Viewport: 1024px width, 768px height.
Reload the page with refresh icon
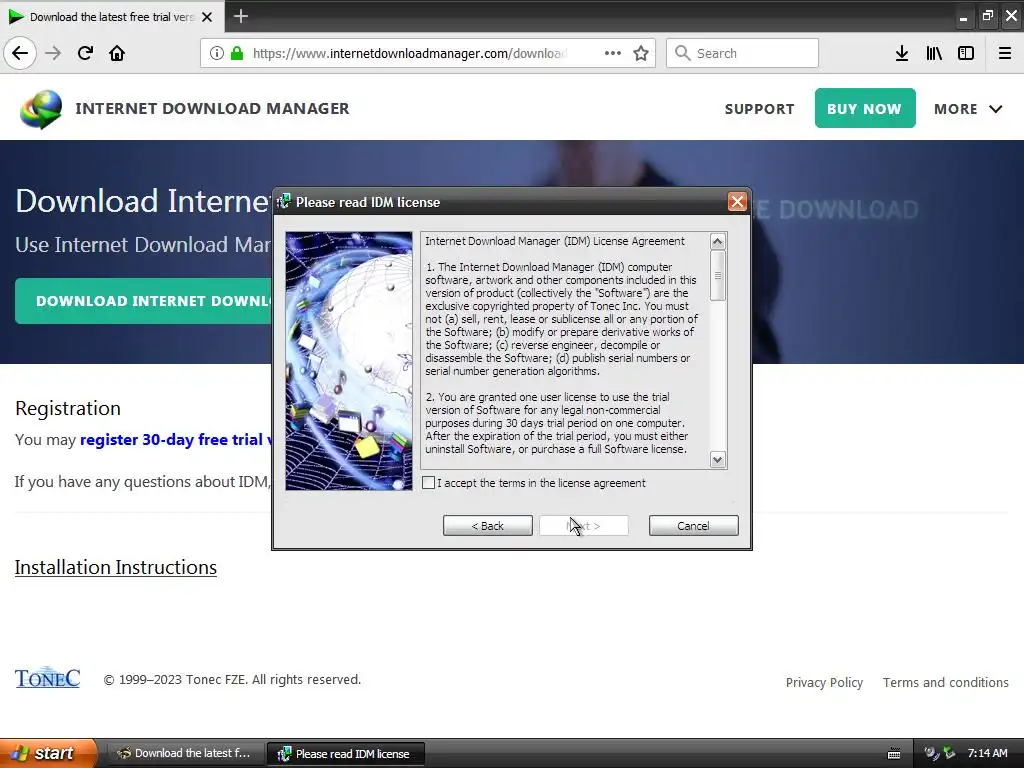pos(85,53)
